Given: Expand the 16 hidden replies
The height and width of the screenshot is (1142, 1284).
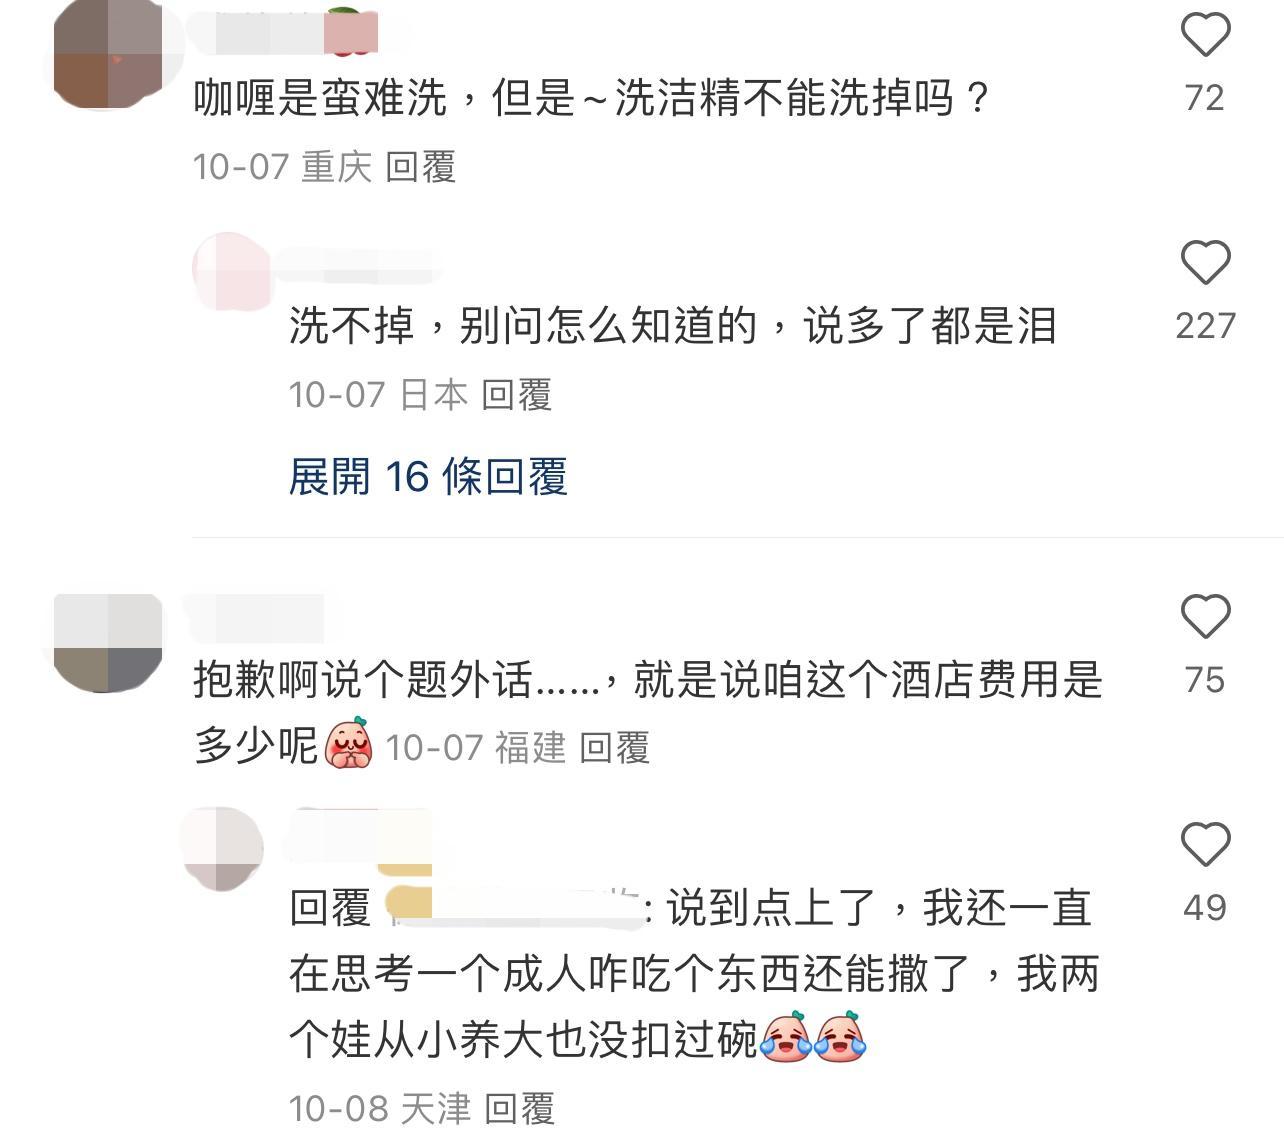Looking at the screenshot, I should coord(428,477).
